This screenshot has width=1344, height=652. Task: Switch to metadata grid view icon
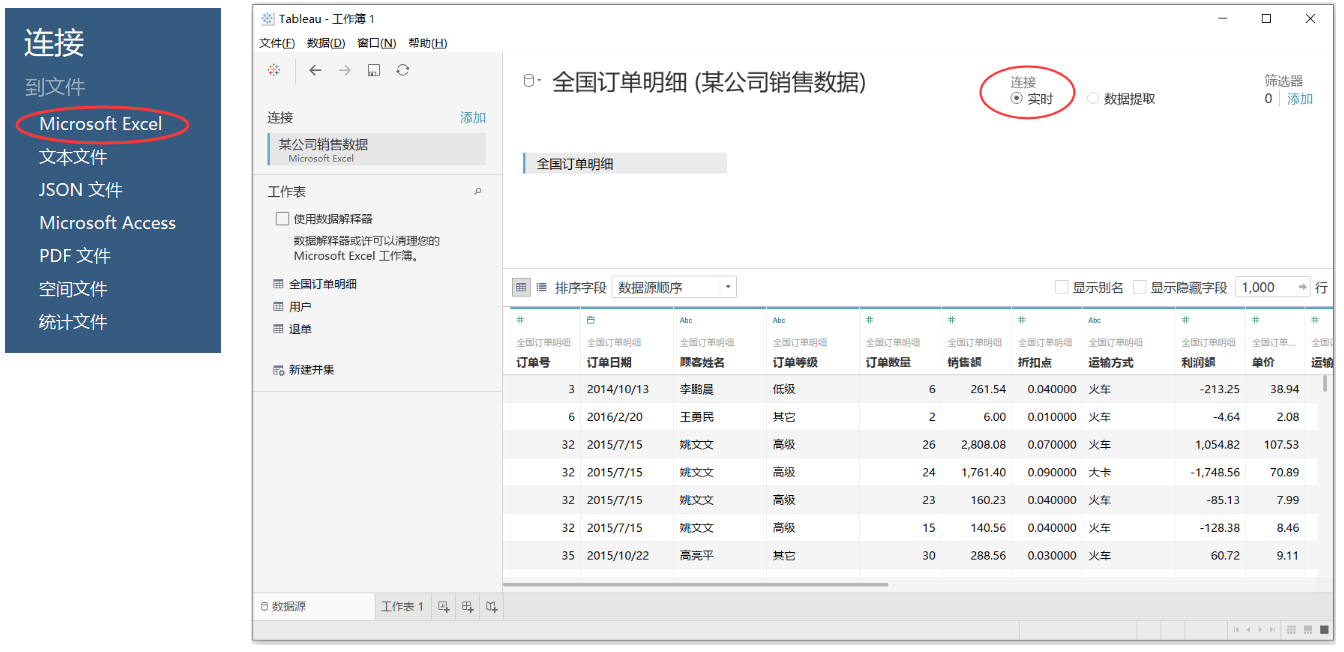point(540,287)
